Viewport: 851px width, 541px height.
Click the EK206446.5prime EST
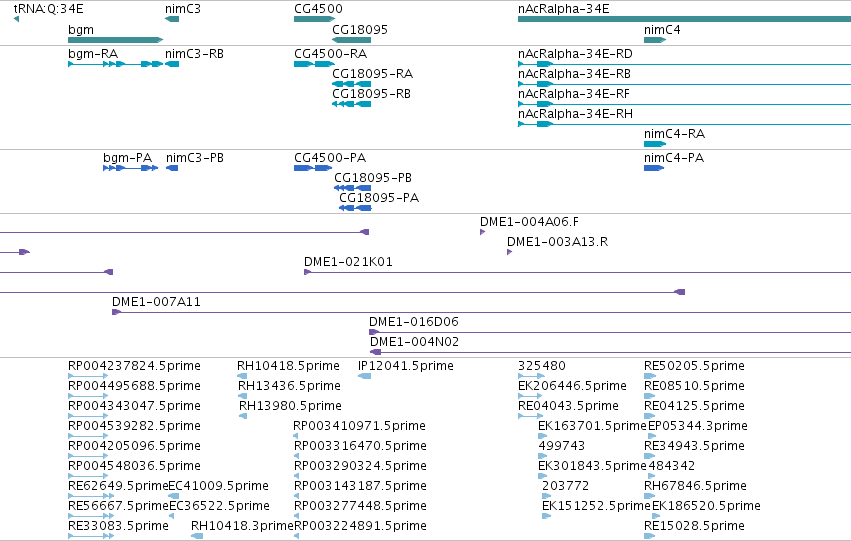click(530, 396)
